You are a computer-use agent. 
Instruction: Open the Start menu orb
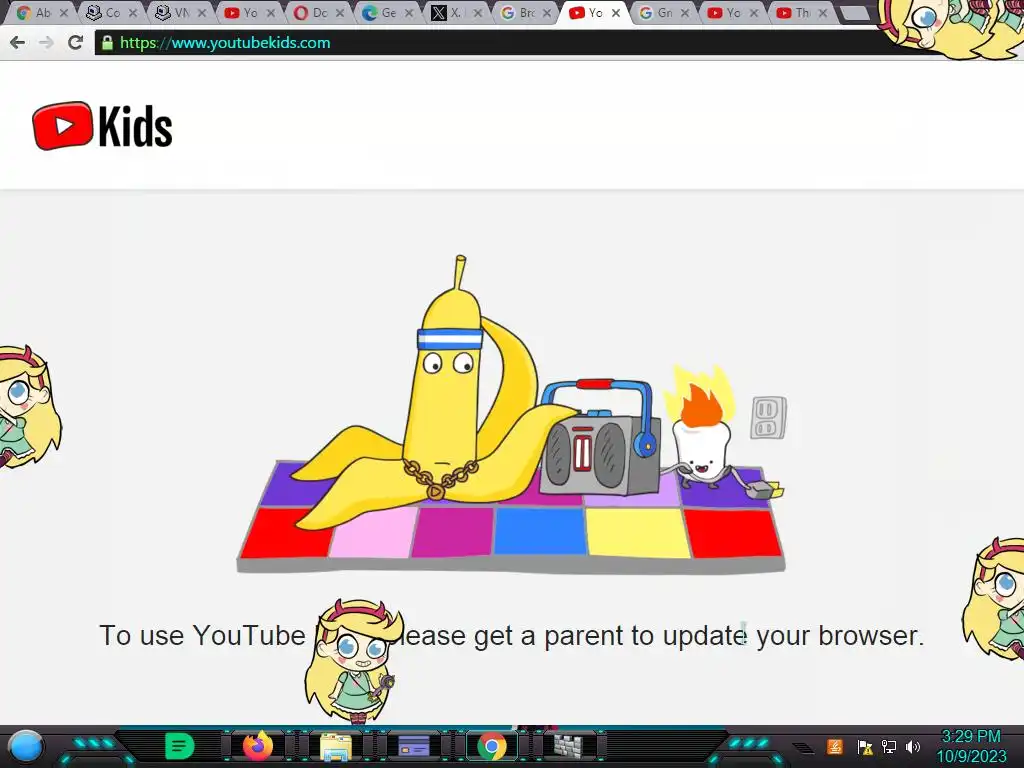click(25, 746)
